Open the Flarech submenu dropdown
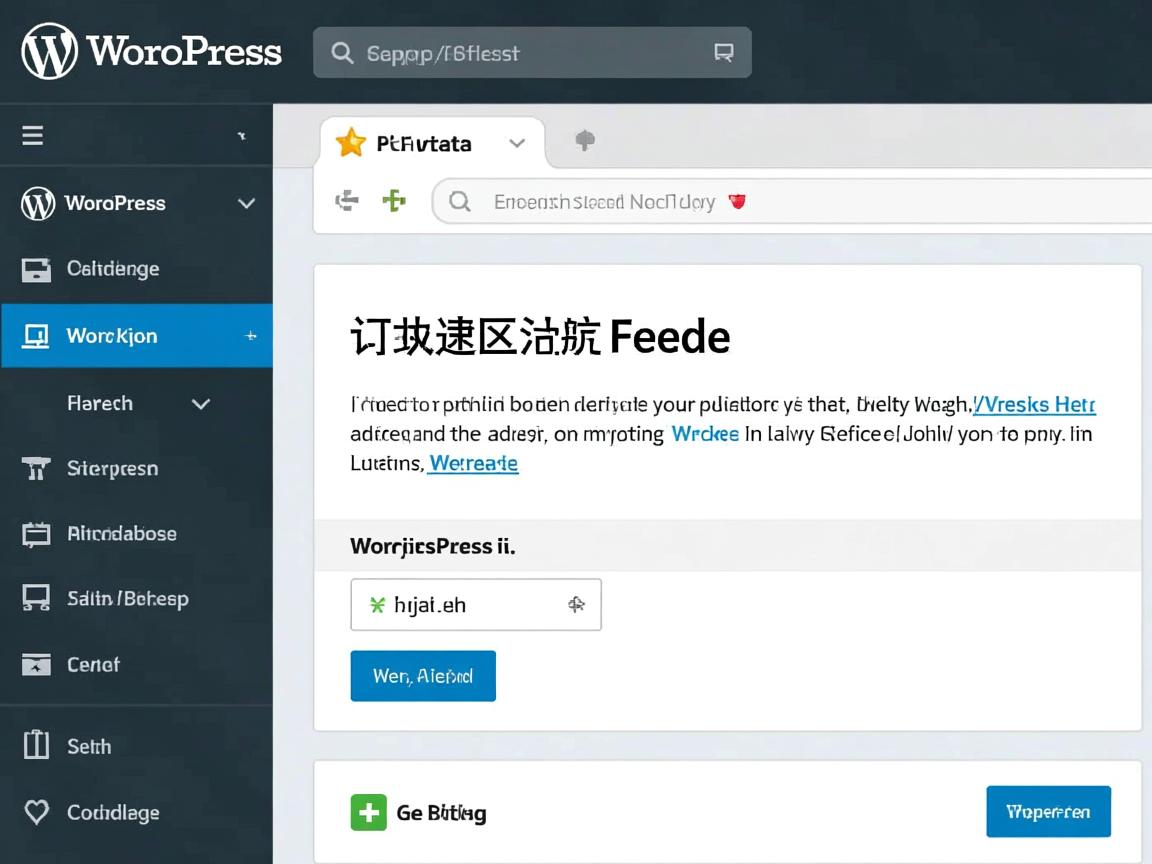The width and height of the screenshot is (1152, 864). (200, 403)
